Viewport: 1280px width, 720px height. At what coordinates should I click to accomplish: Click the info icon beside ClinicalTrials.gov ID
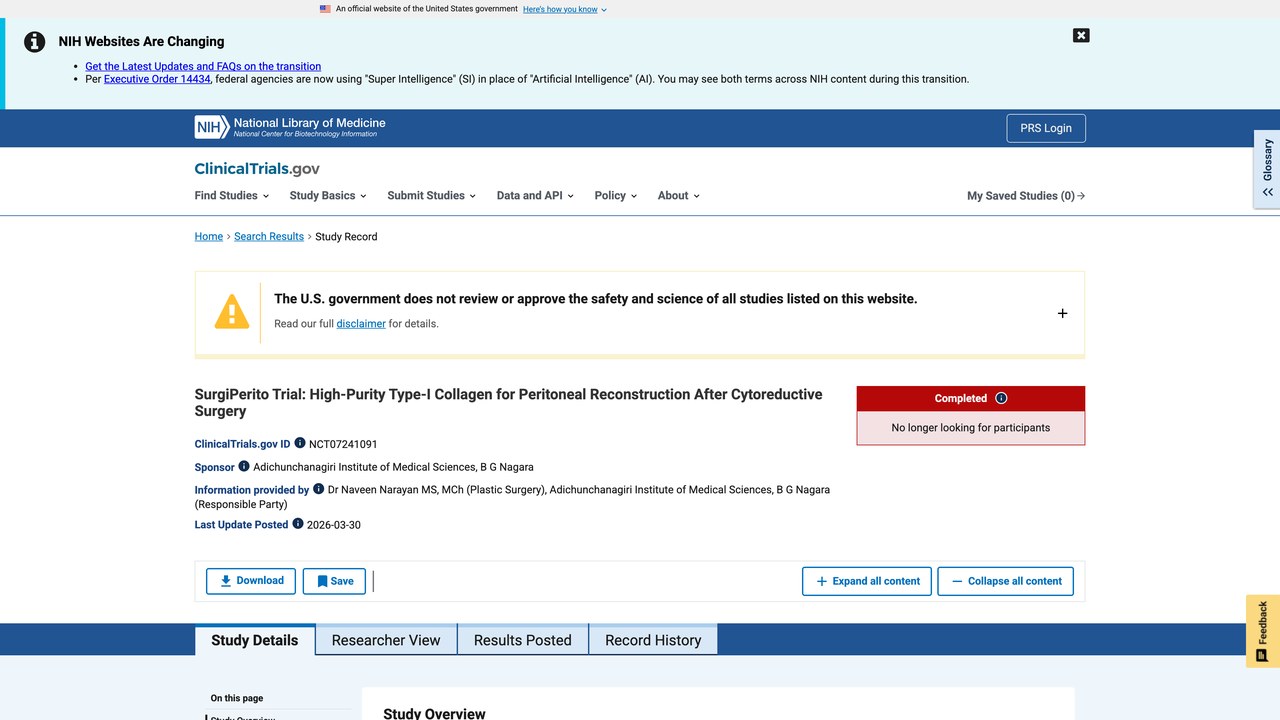[x=300, y=443]
